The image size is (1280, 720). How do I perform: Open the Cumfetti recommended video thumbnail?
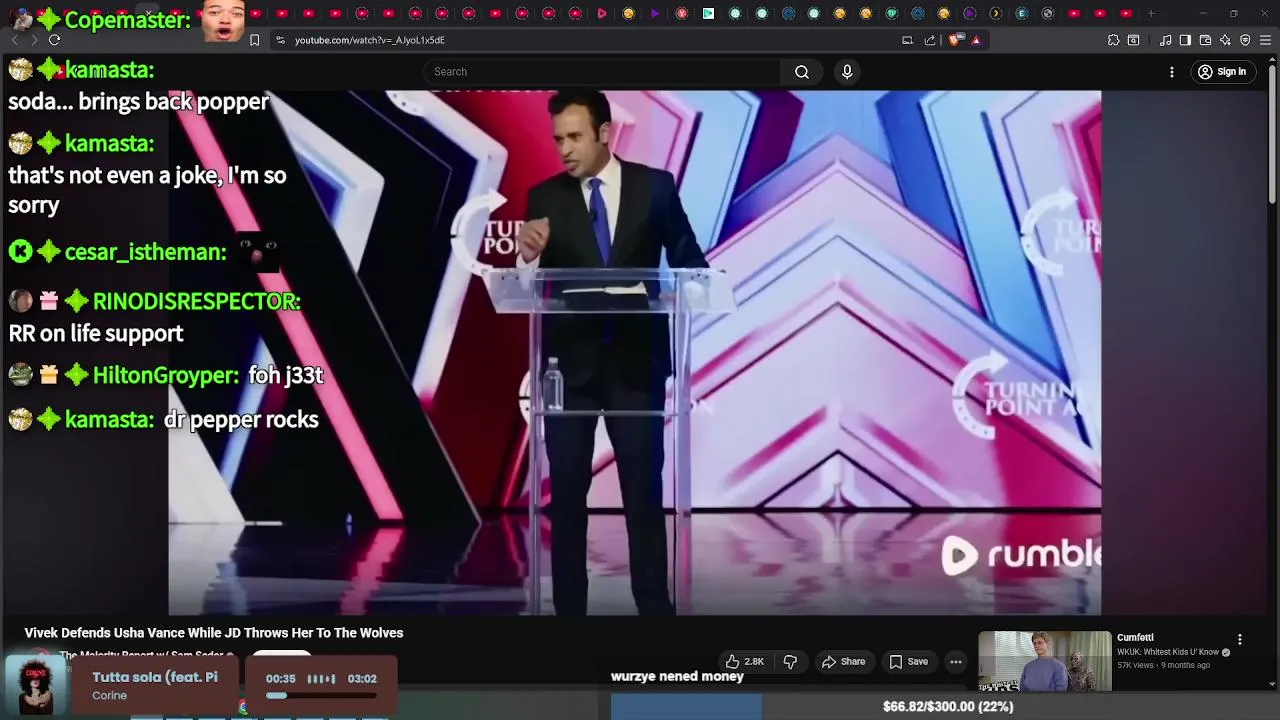point(1044,661)
